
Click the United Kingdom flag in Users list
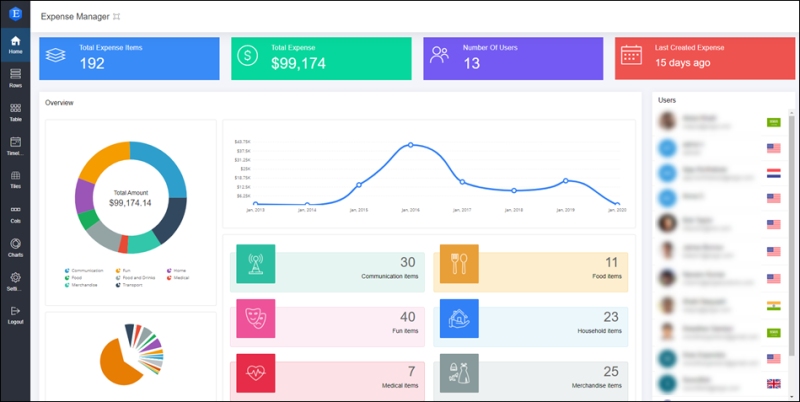coord(773,384)
